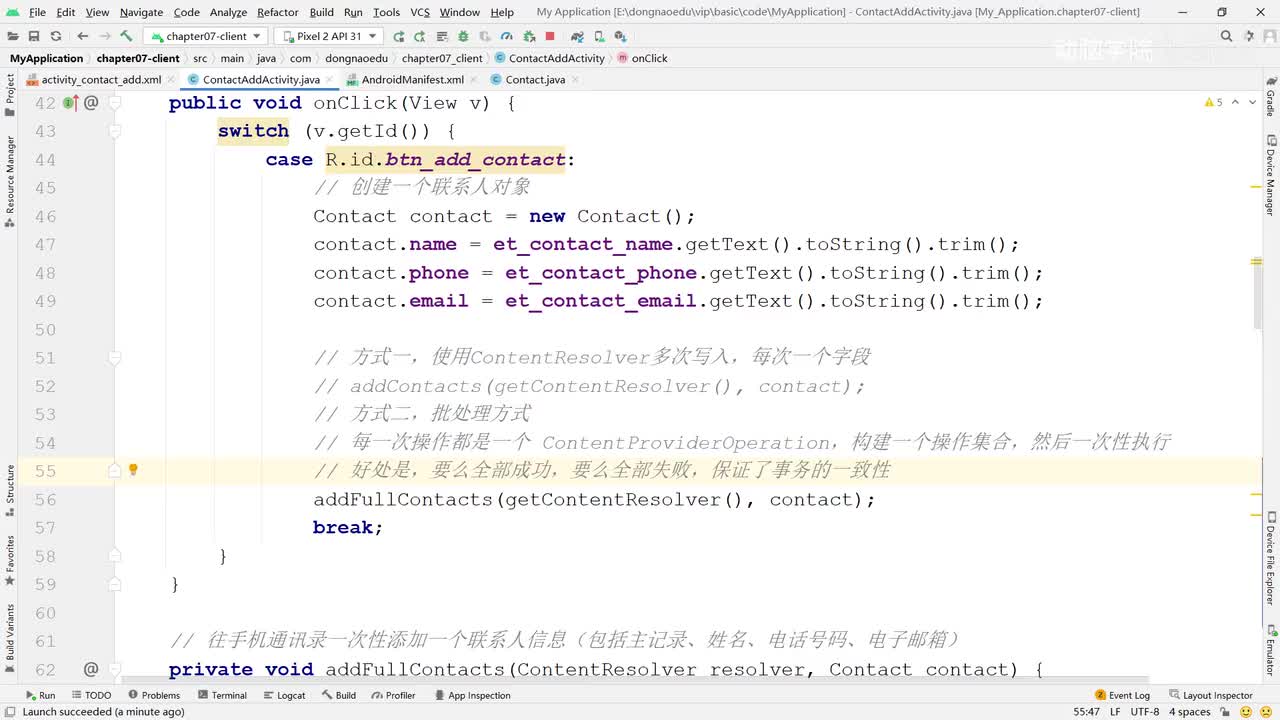Open IDE settings and updates icon

pos(1247,36)
